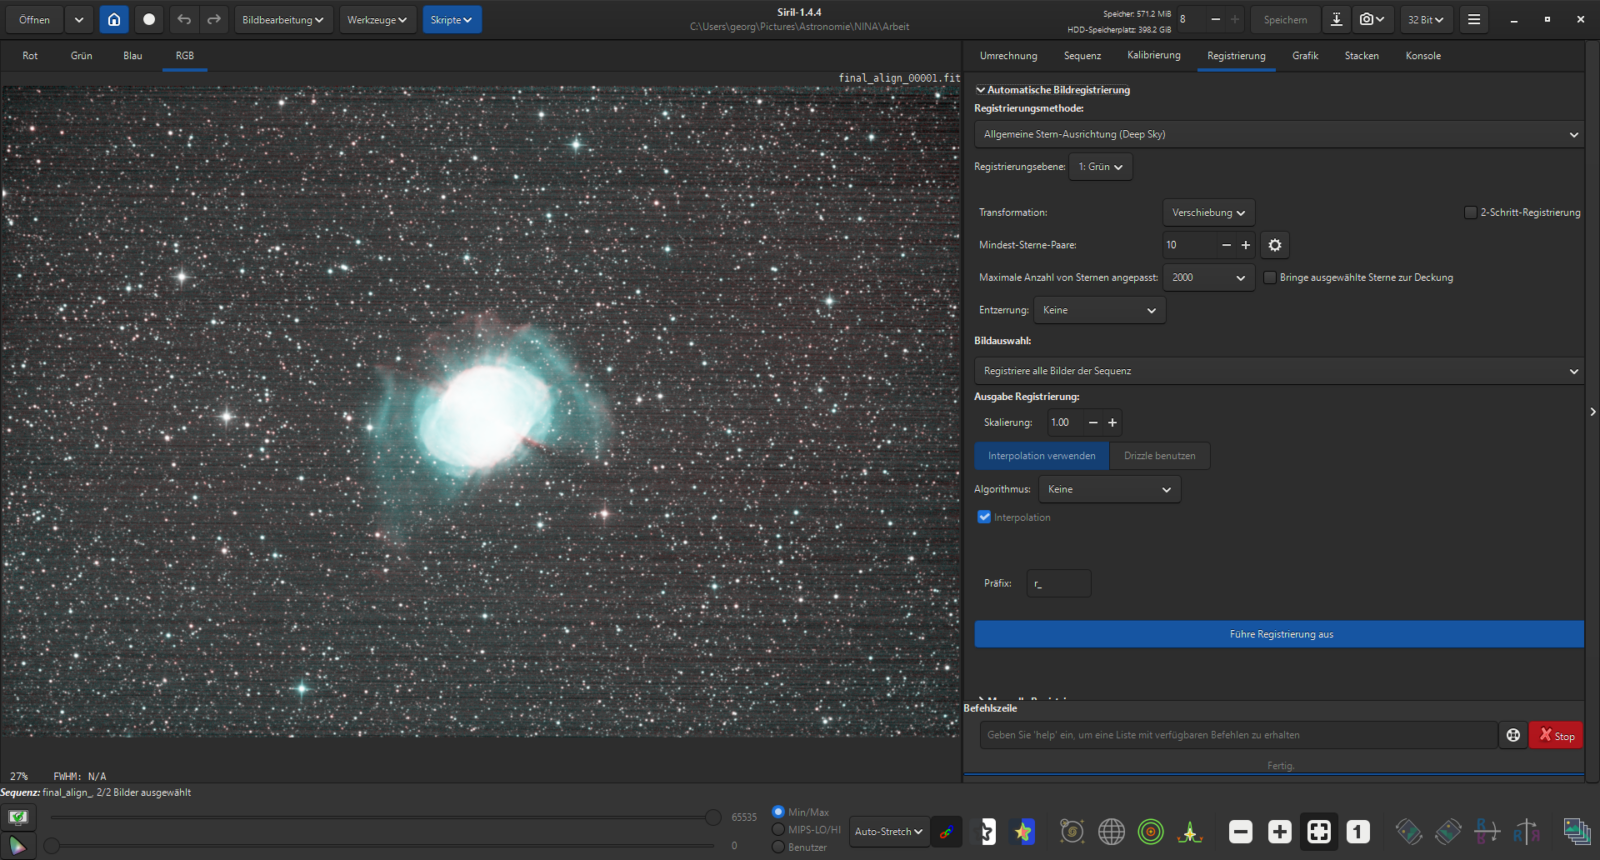Click the astrometry galaxy annotation icon
Viewport: 1600px width, 860px height.
tap(1072, 832)
